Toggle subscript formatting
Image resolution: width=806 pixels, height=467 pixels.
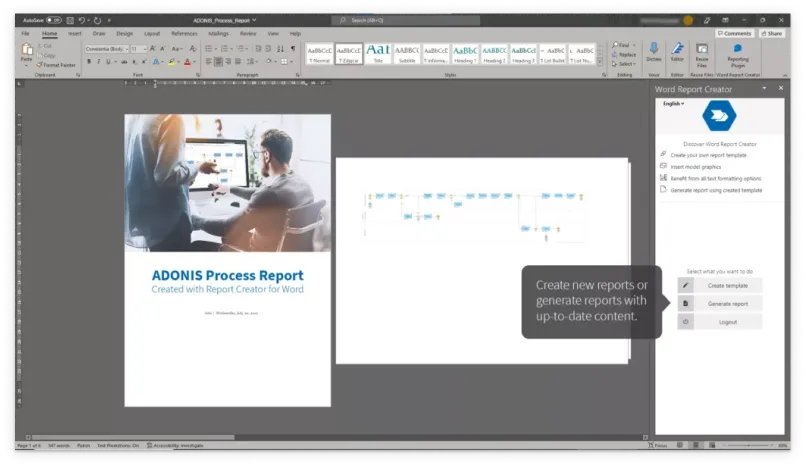(134, 62)
